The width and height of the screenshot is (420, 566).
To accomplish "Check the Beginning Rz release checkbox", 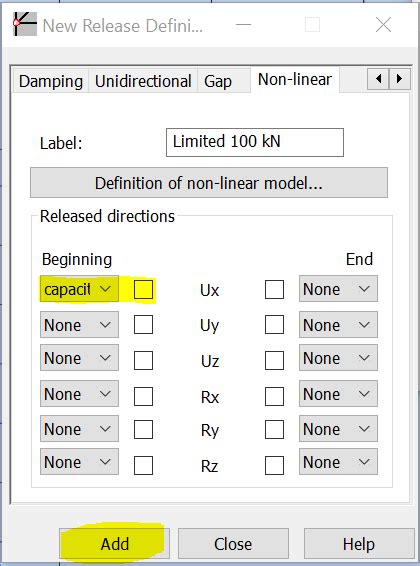I will click(x=143, y=465).
